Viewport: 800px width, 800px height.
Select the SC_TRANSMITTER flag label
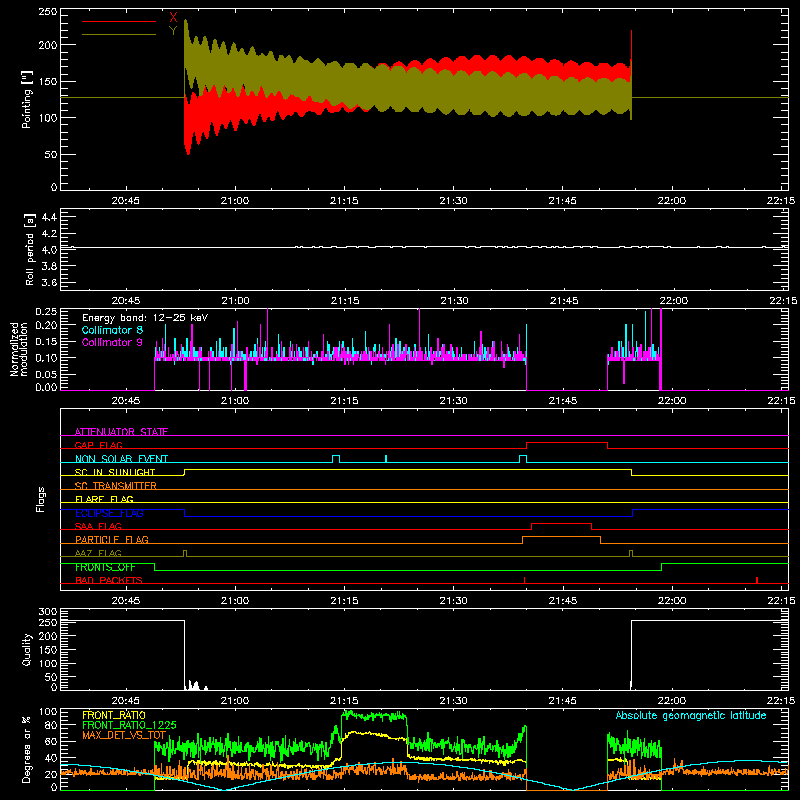[x=116, y=486]
